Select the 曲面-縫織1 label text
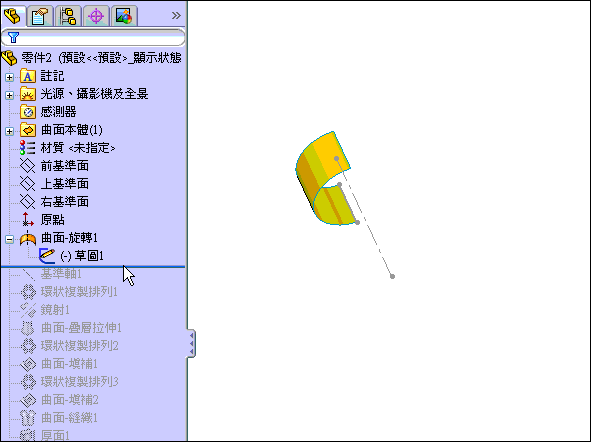 (x=69, y=418)
